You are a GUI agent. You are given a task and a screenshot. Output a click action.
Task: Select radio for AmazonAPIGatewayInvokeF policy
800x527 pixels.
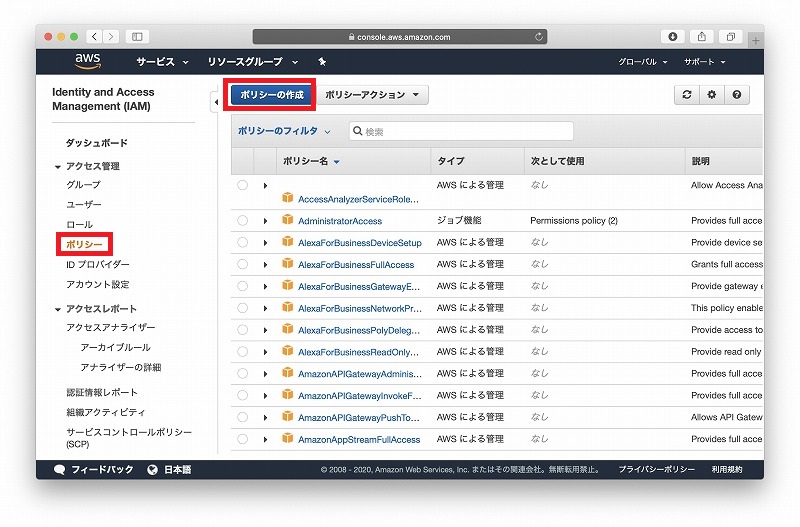pos(242,395)
